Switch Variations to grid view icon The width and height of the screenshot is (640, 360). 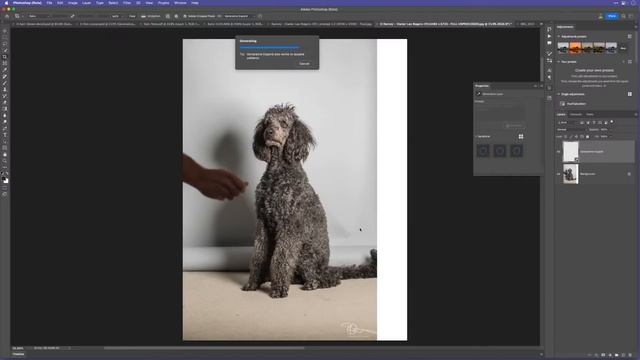pos(521,137)
